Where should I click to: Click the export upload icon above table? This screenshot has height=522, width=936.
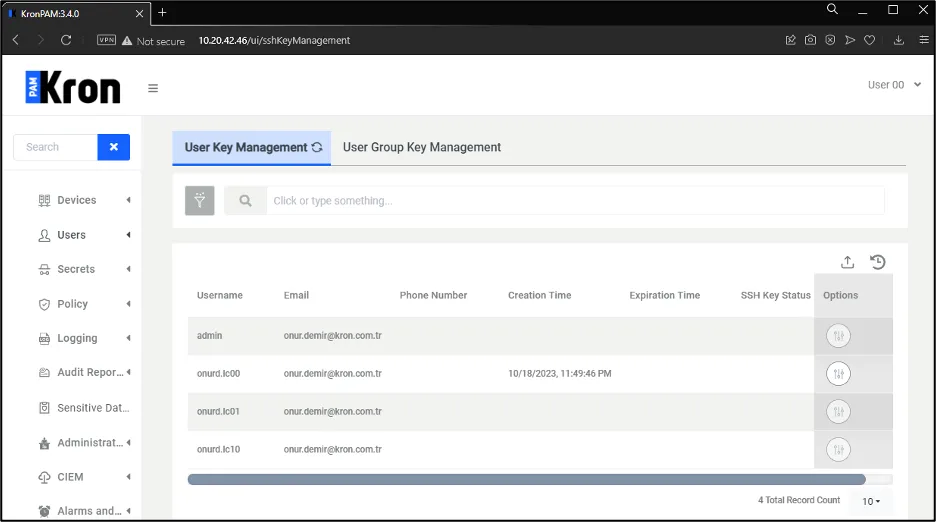click(847, 262)
